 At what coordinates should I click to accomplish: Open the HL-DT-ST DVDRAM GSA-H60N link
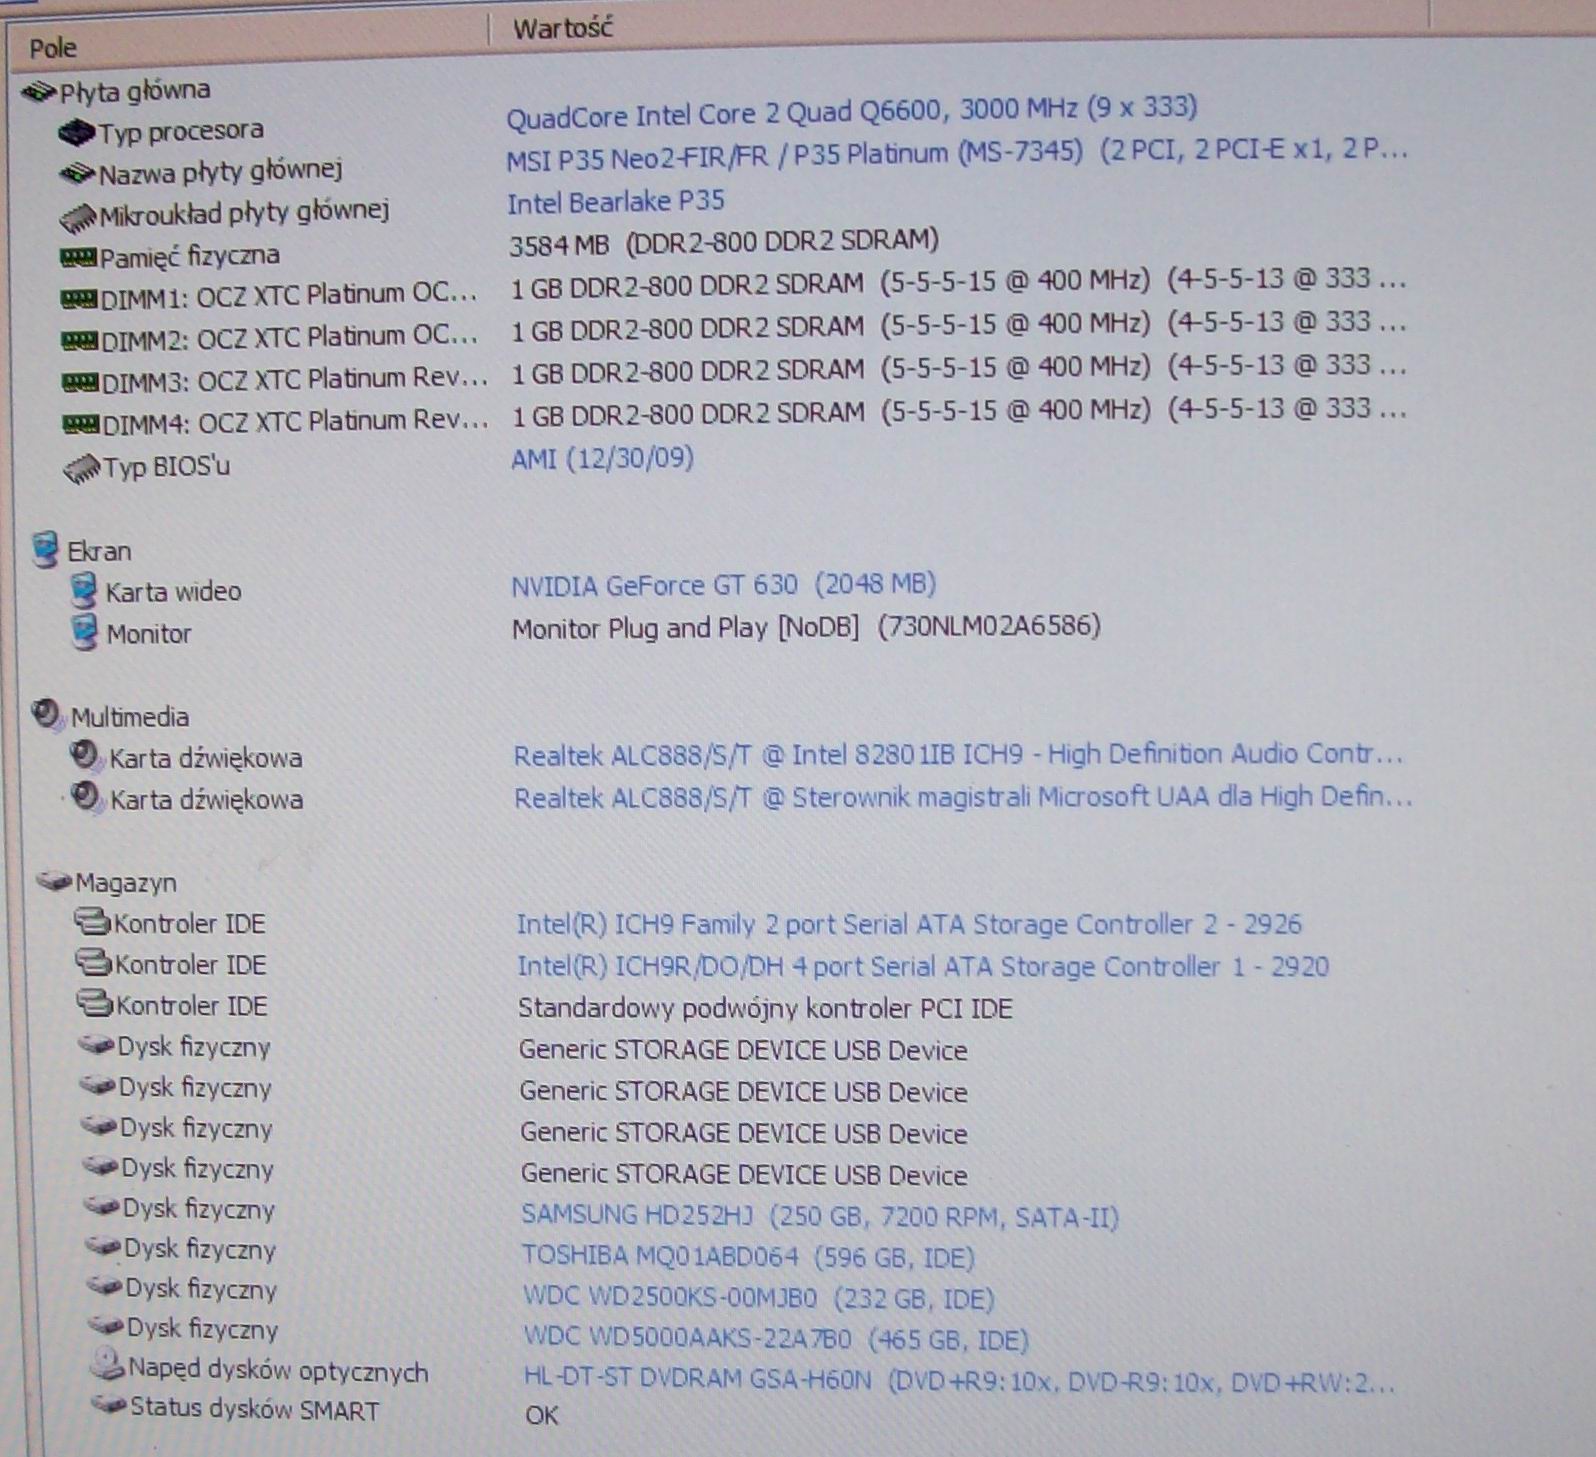[x=959, y=1381]
